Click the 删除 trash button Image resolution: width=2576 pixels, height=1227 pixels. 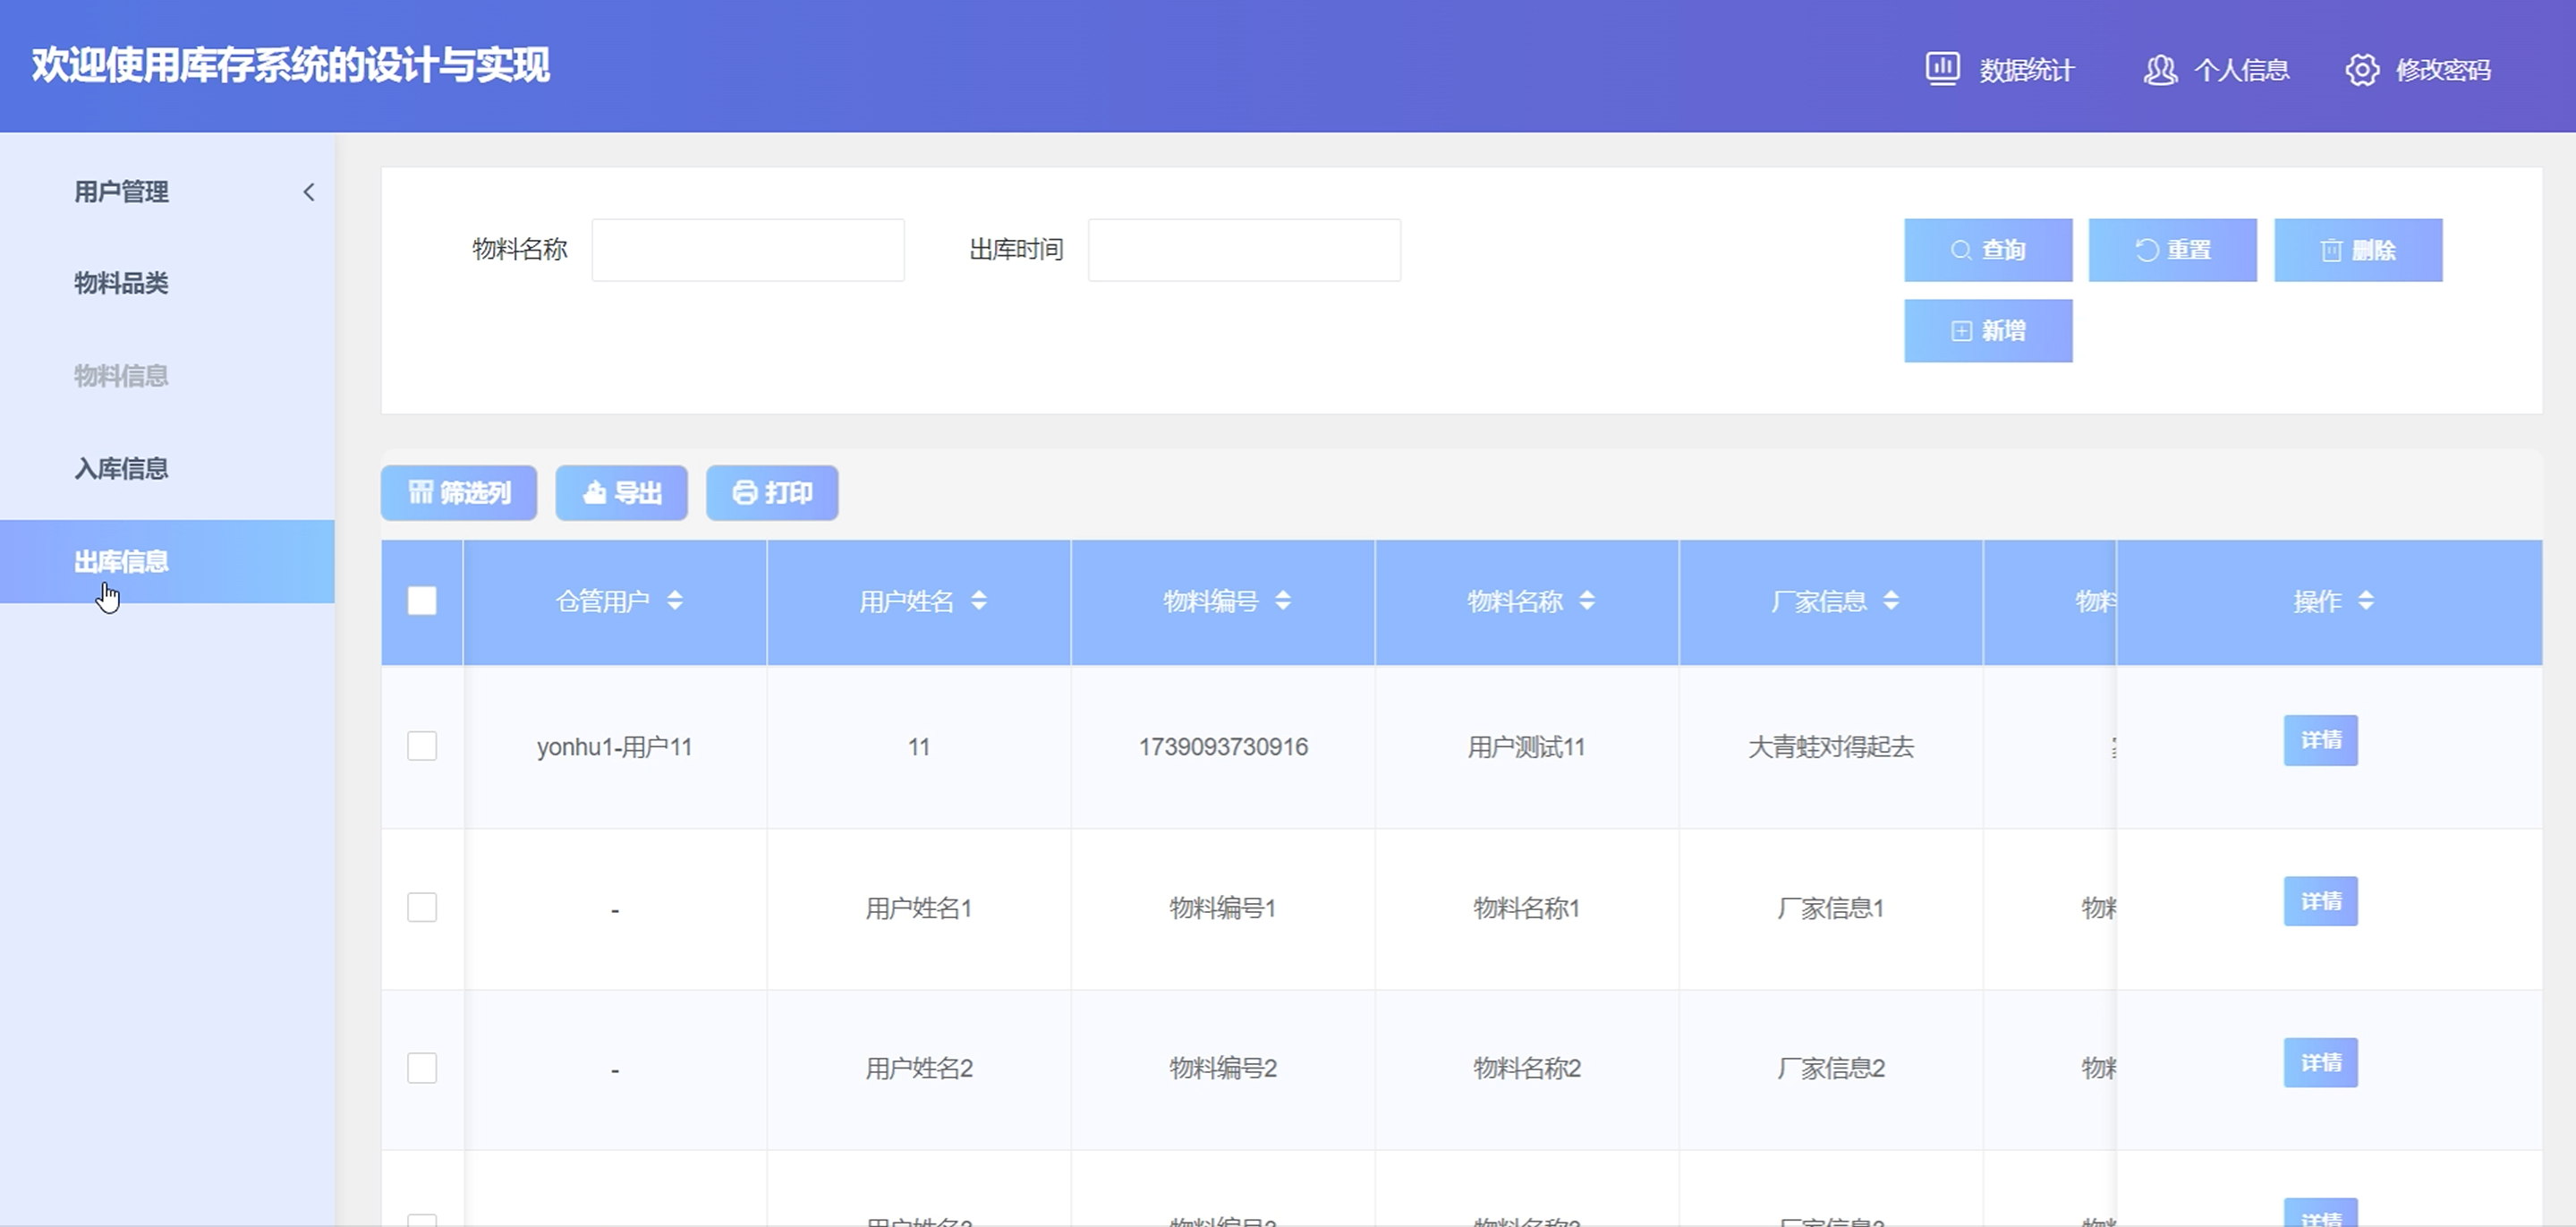click(2357, 250)
